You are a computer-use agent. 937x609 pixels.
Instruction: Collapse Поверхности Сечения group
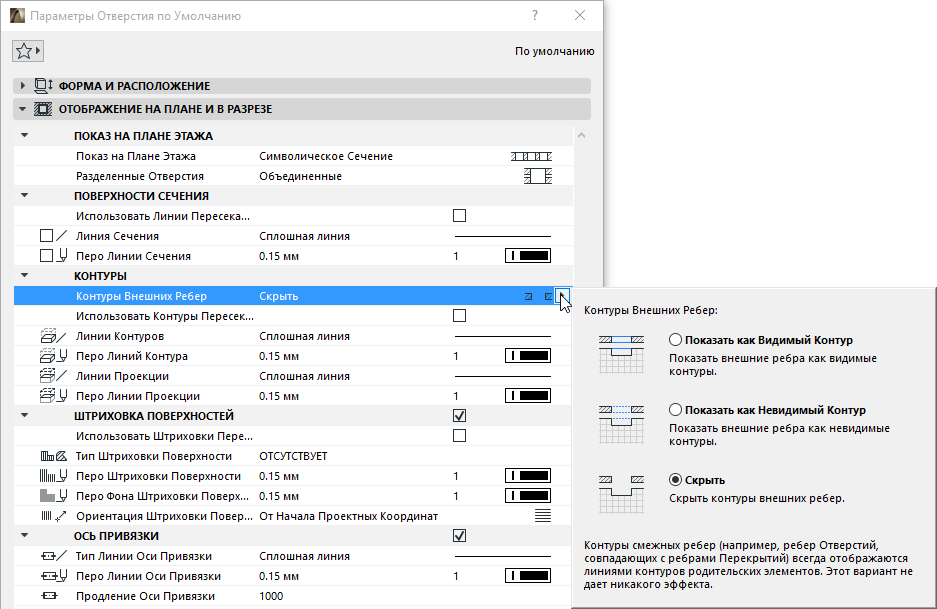tap(25, 195)
